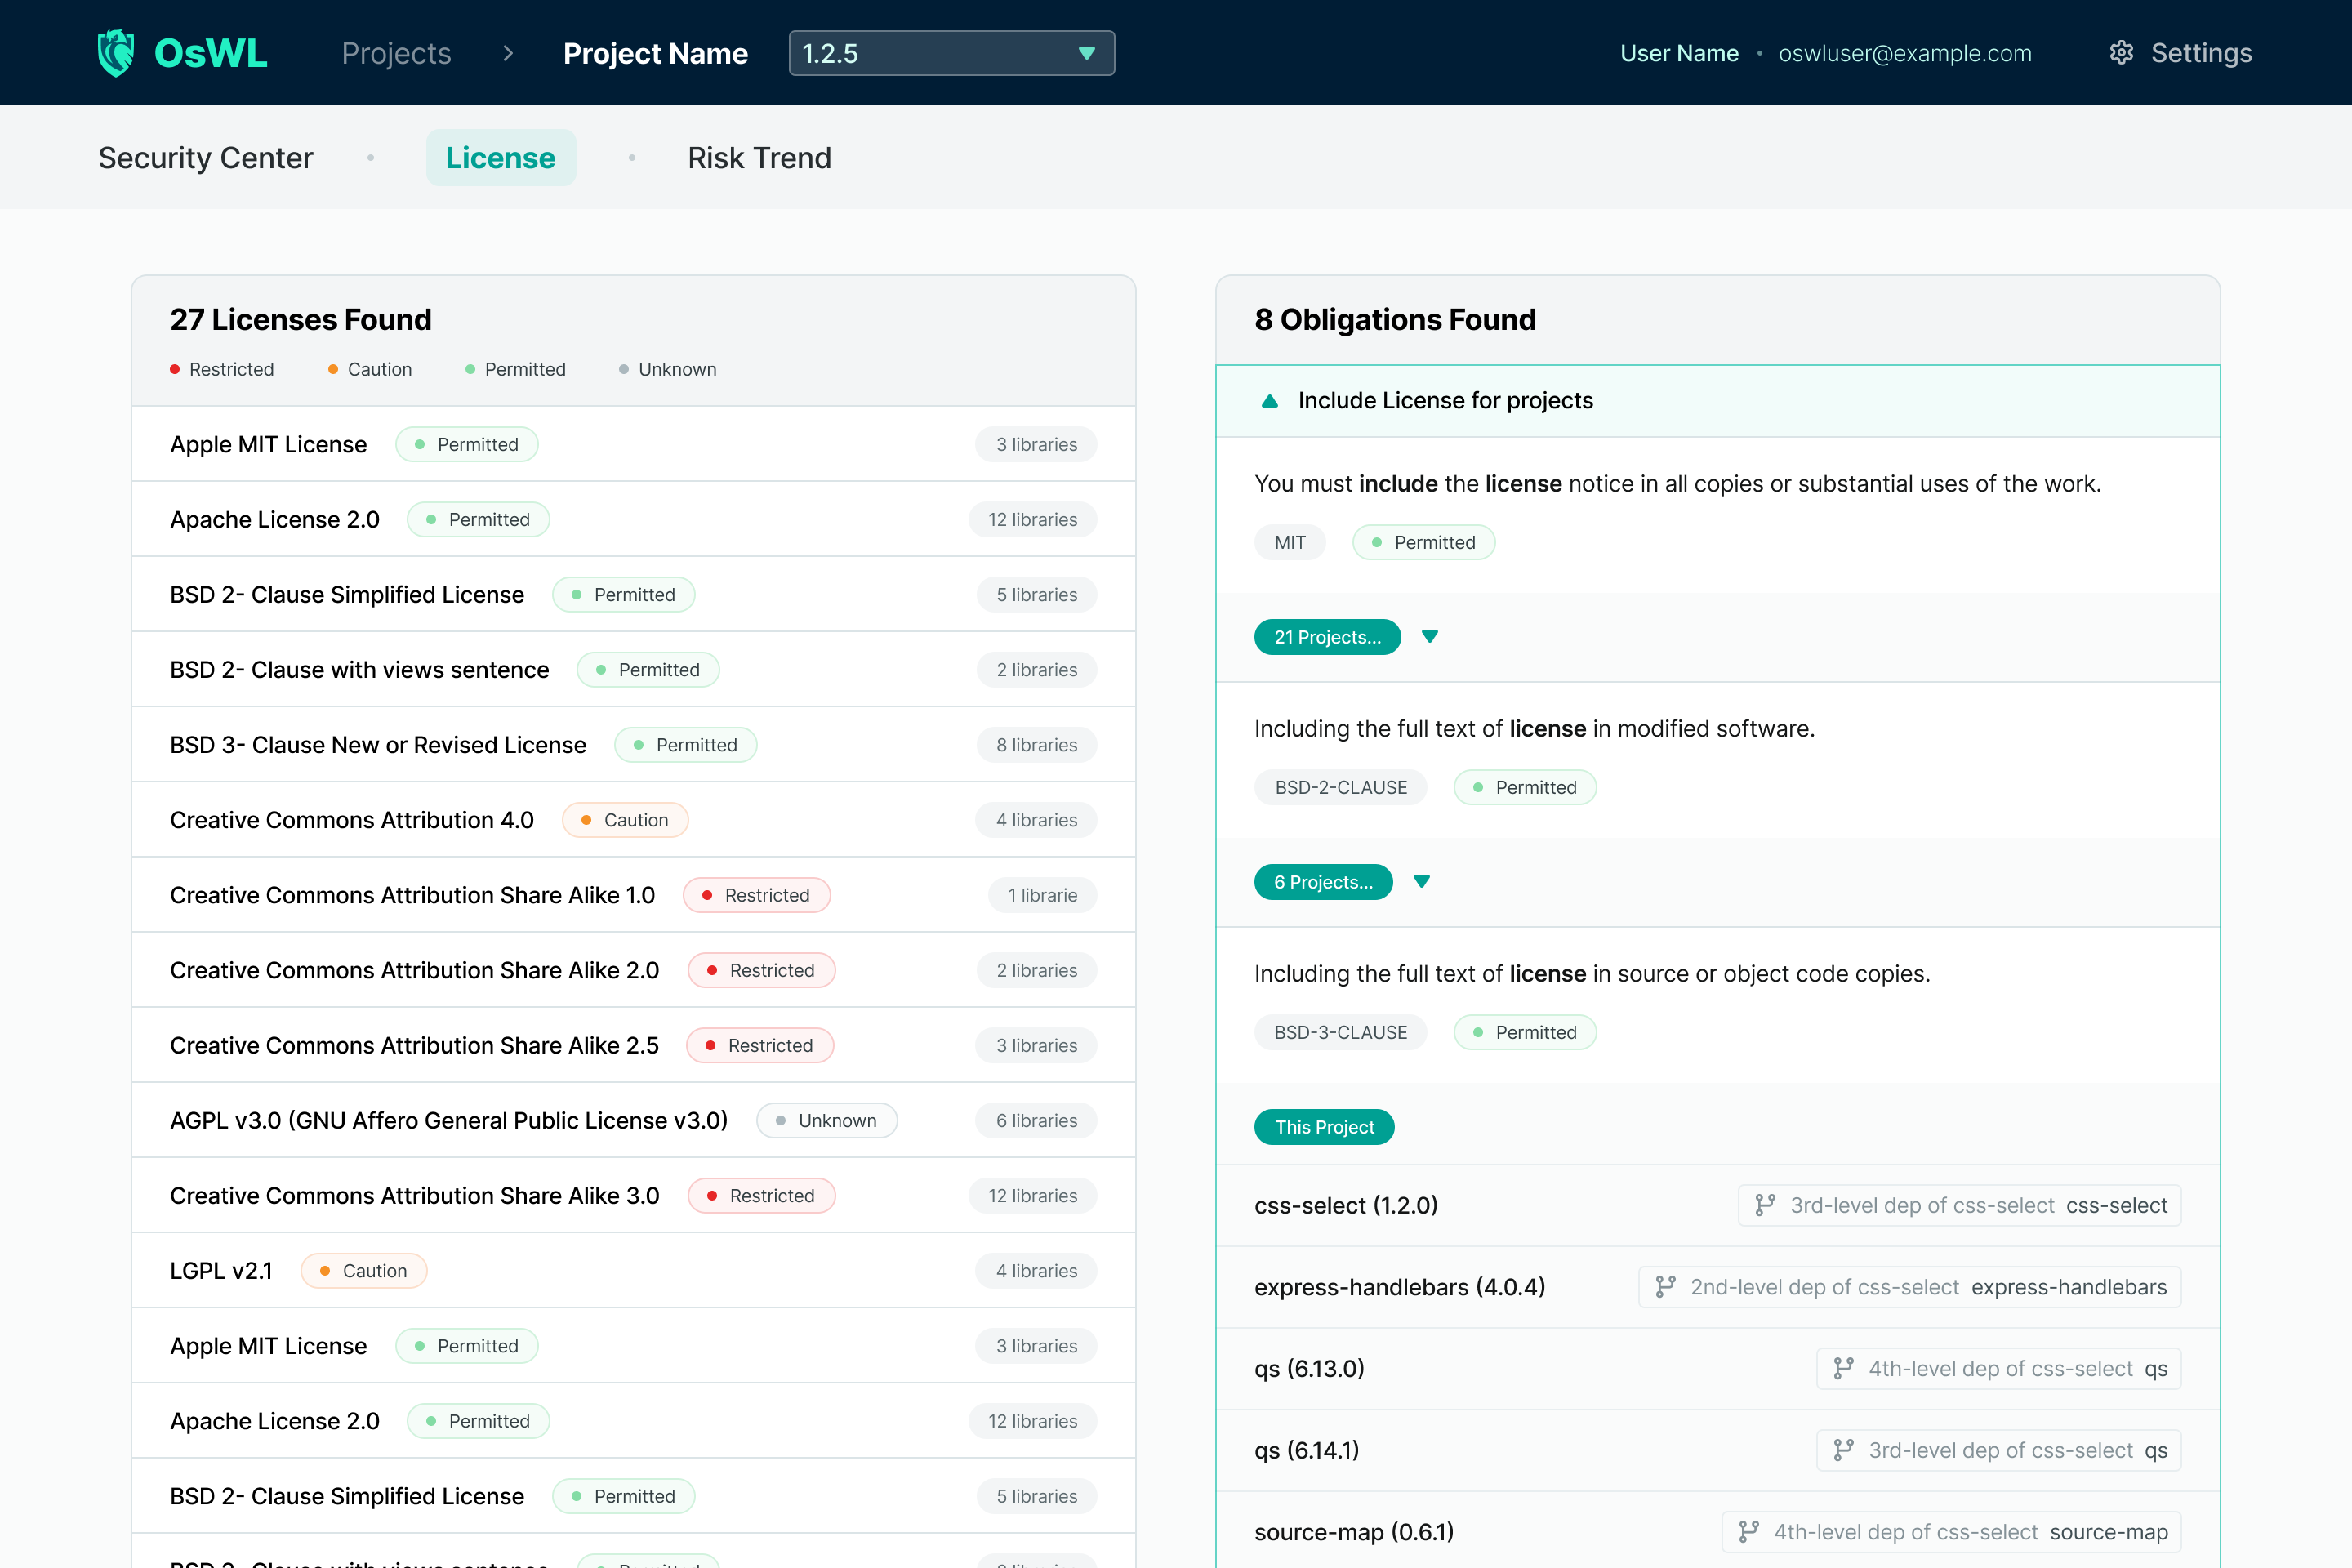Image resolution: width=2352 pixels, height=1568 pixels.
Task: Select the first Apple MIT License row
Action: tap(633, 444)
